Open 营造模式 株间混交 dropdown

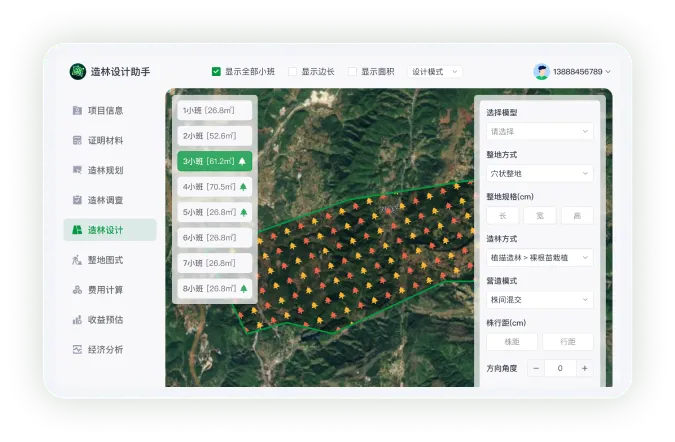[x=539, y=300]
